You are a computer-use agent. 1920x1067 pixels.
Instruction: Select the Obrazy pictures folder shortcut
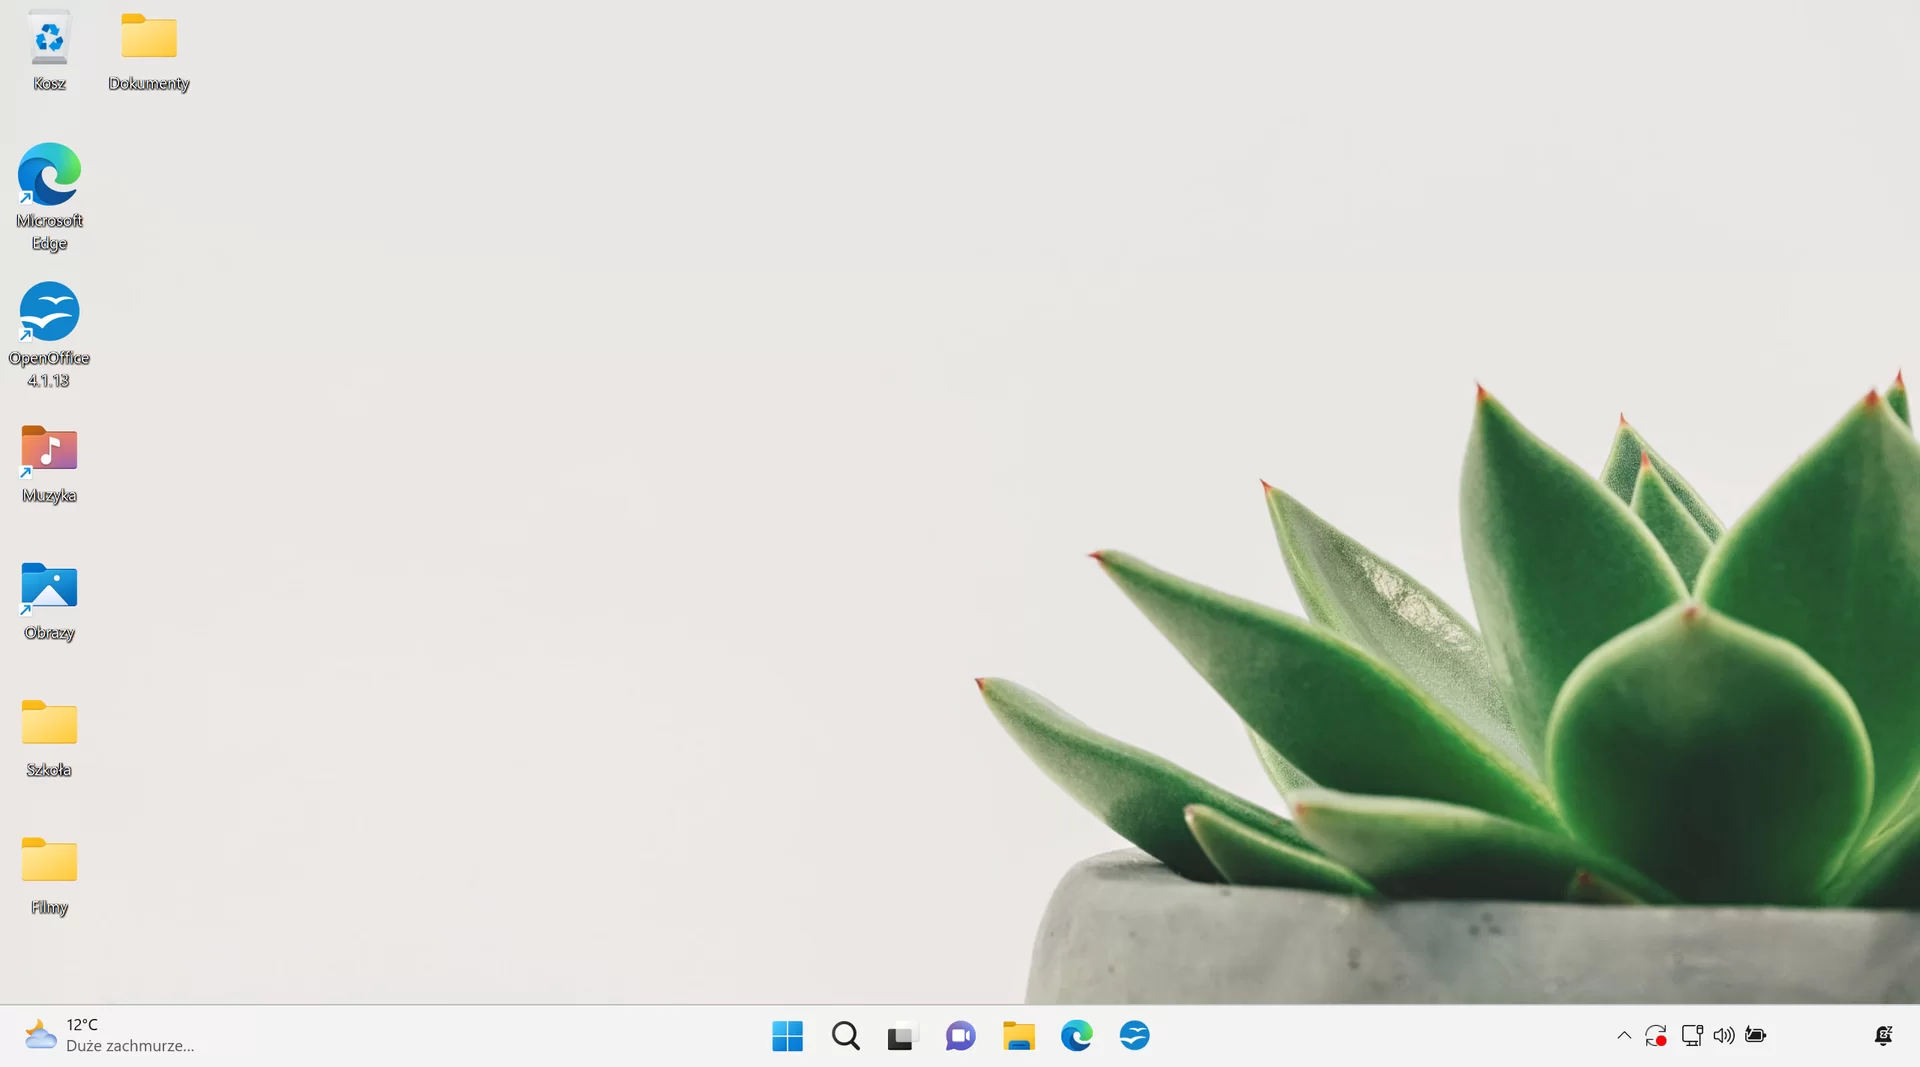point(49,602)
